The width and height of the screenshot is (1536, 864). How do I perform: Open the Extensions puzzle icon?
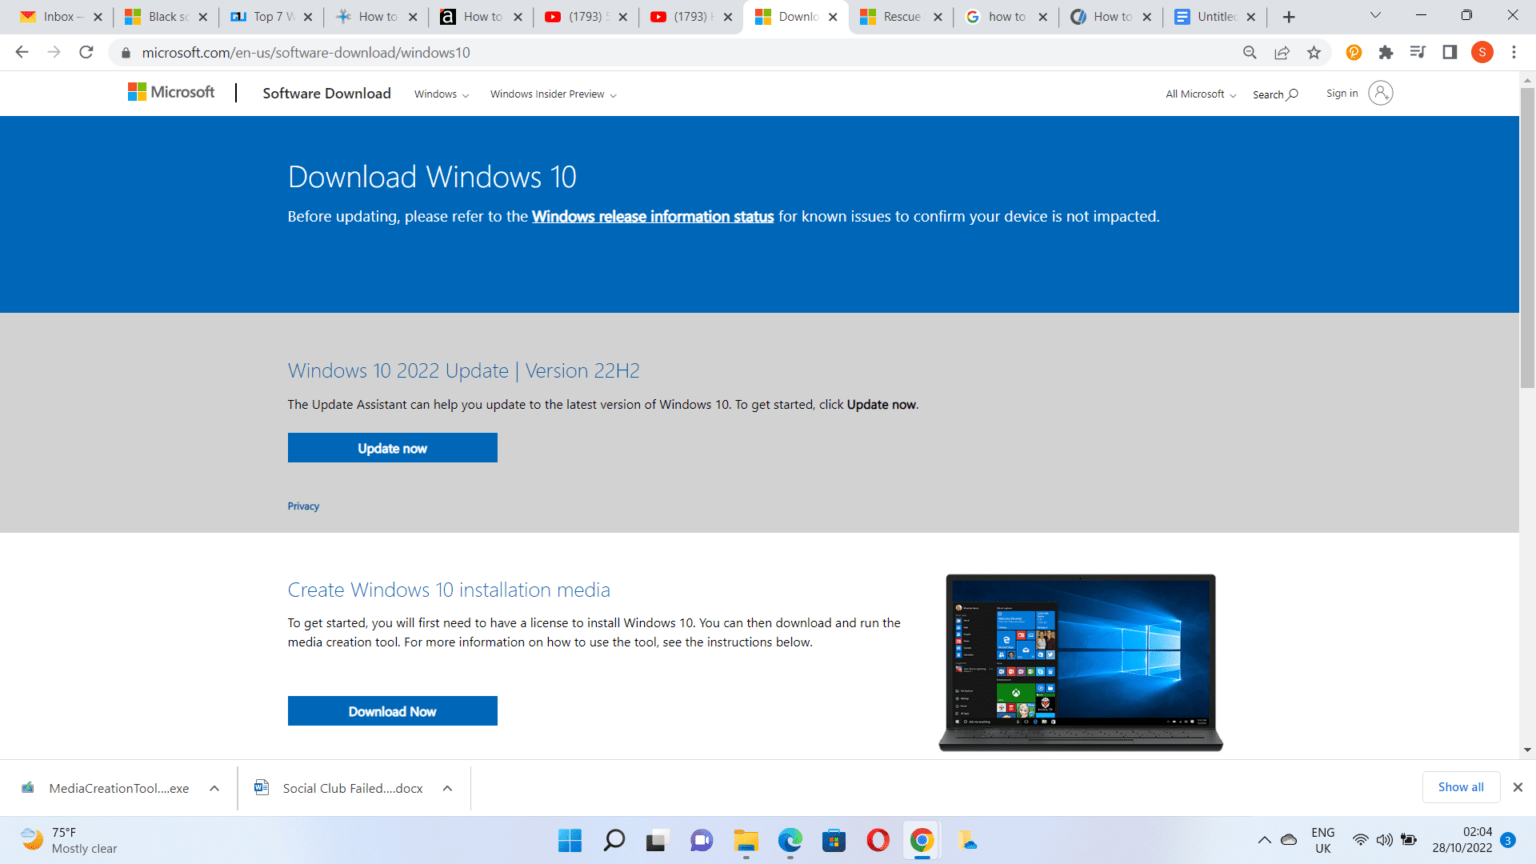(x=1386, y=52)
